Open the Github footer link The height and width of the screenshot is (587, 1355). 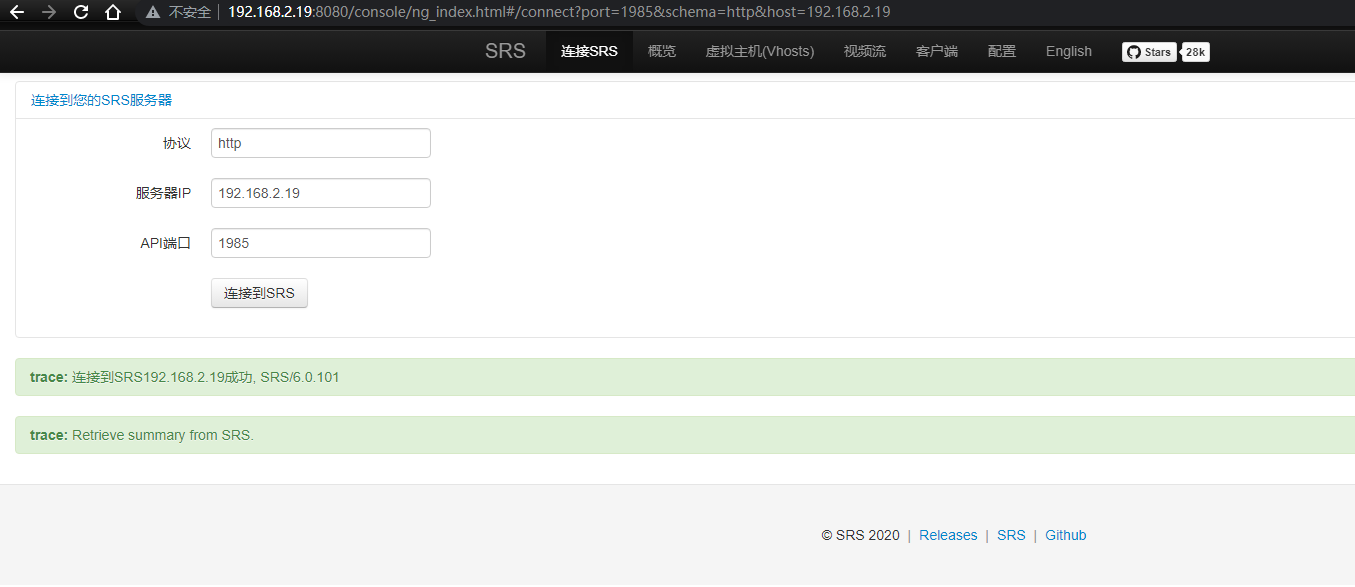[1066, 535]
